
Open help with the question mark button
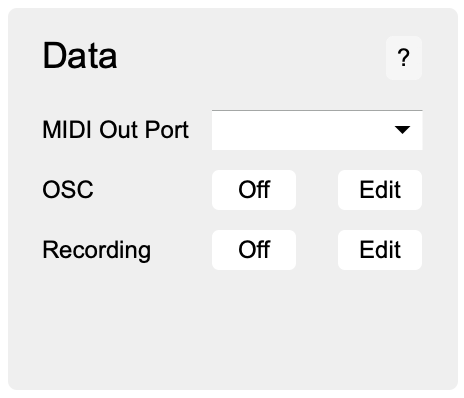404,58
